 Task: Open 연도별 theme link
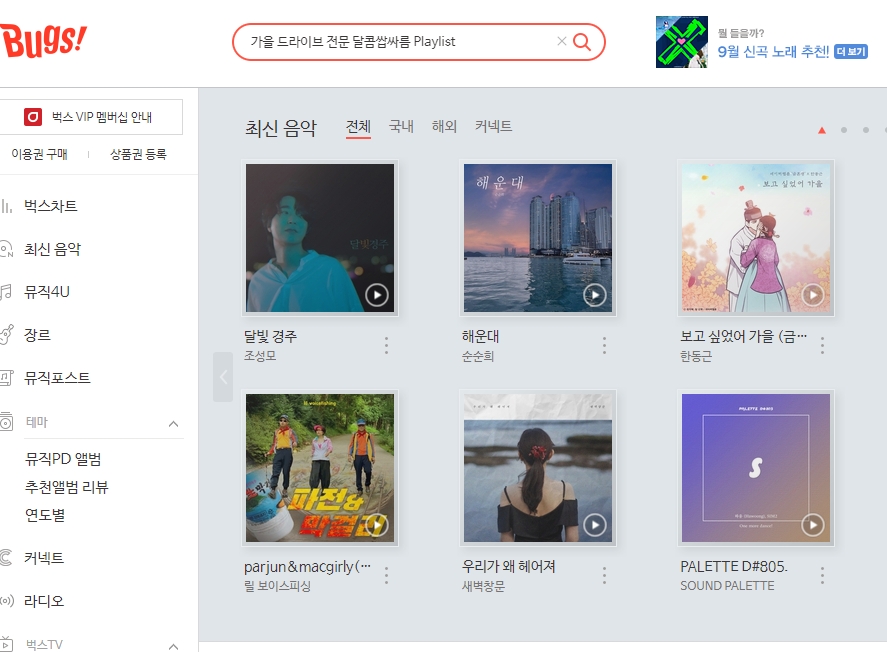click(x=45, y=515)
